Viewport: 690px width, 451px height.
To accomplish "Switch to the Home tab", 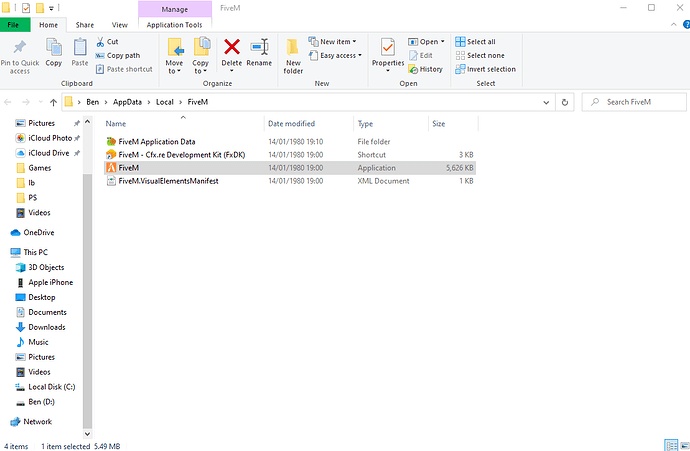I will [48, 25].
